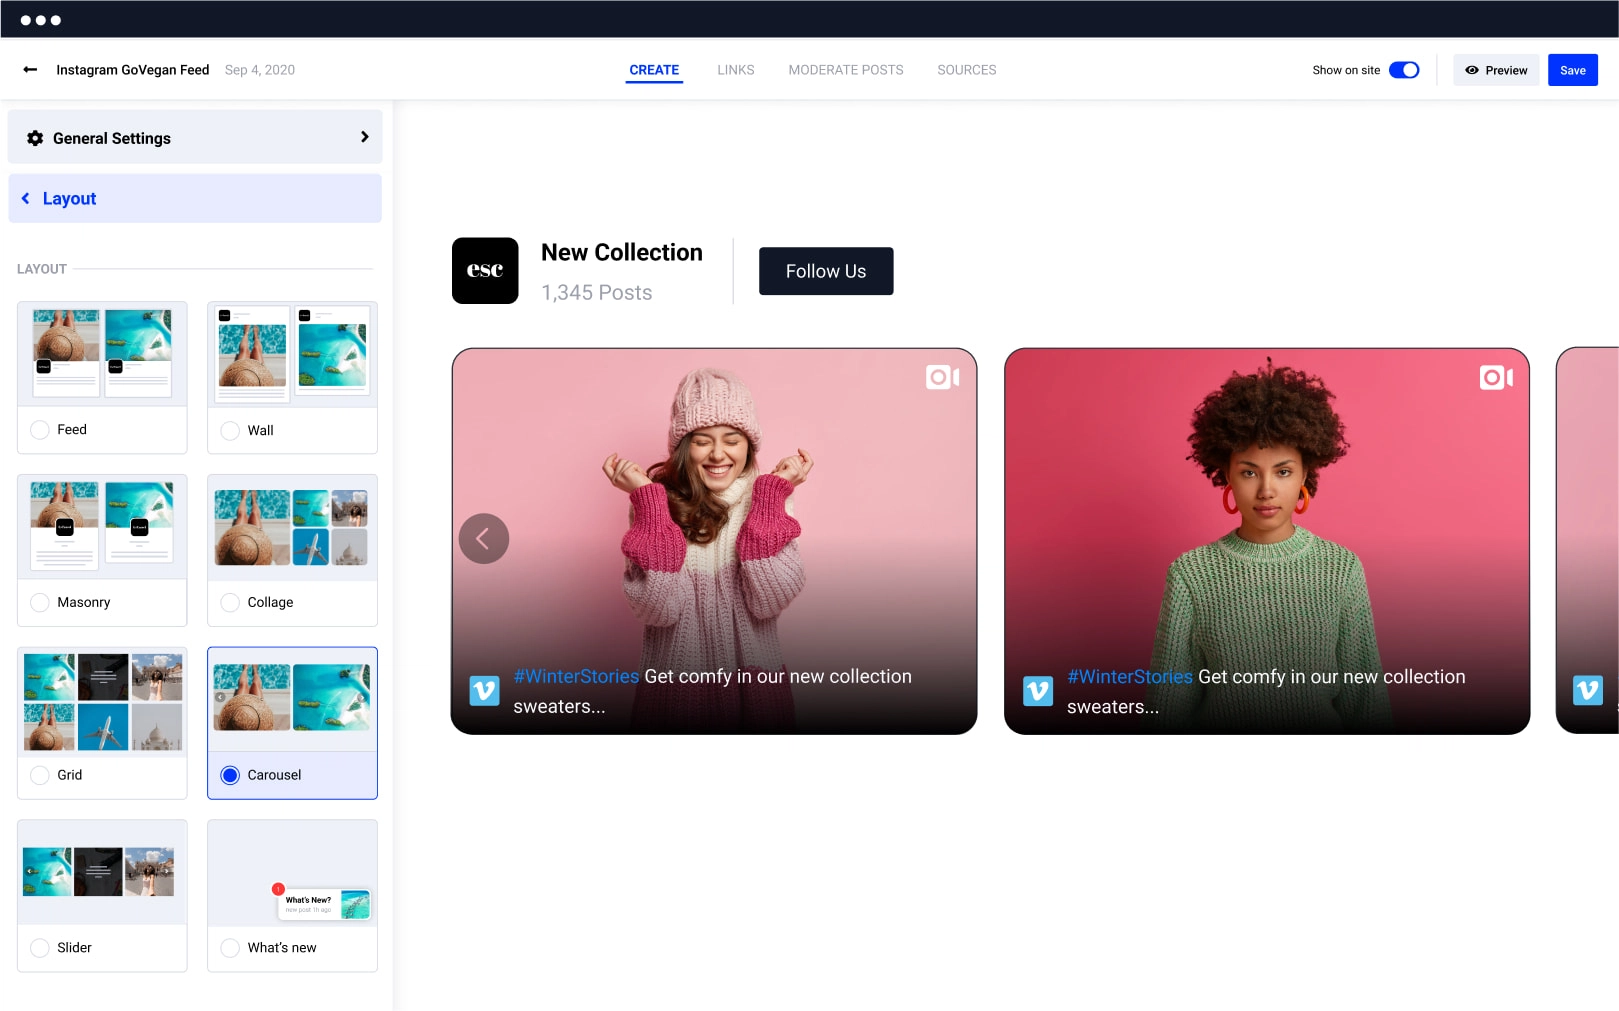Click the previous slide arrow on carousel
The image size is (1619, 1011).
pyautogui.click(x=484, y=539)
